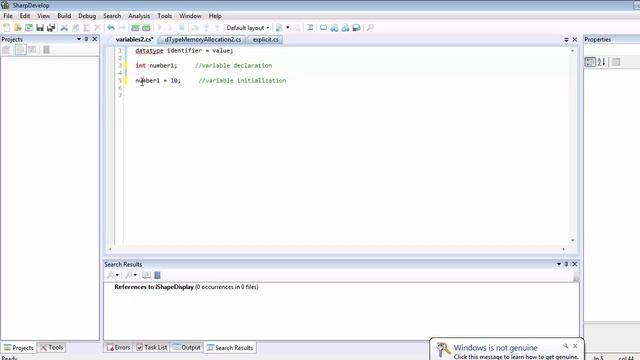
Task: Open the editor tab list dropdown
Action: 567,40
